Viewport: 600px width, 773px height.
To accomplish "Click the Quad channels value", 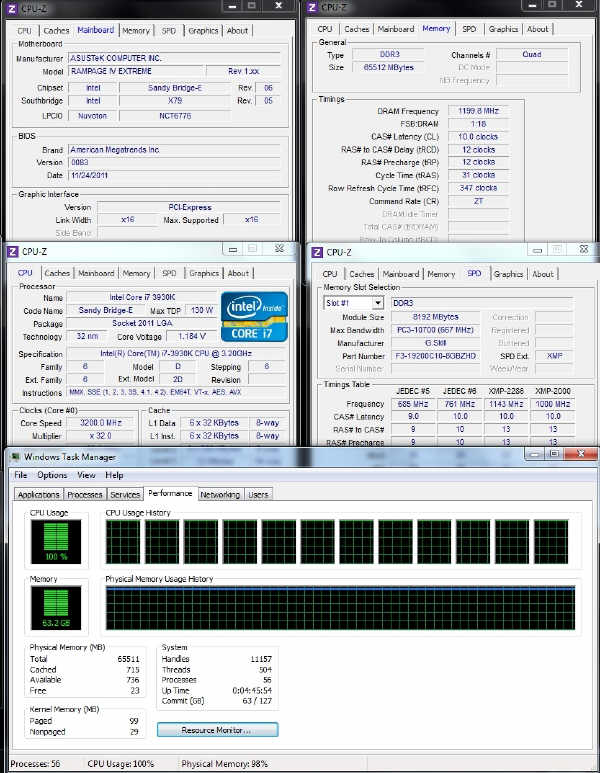I will click(x=532, y=55).
